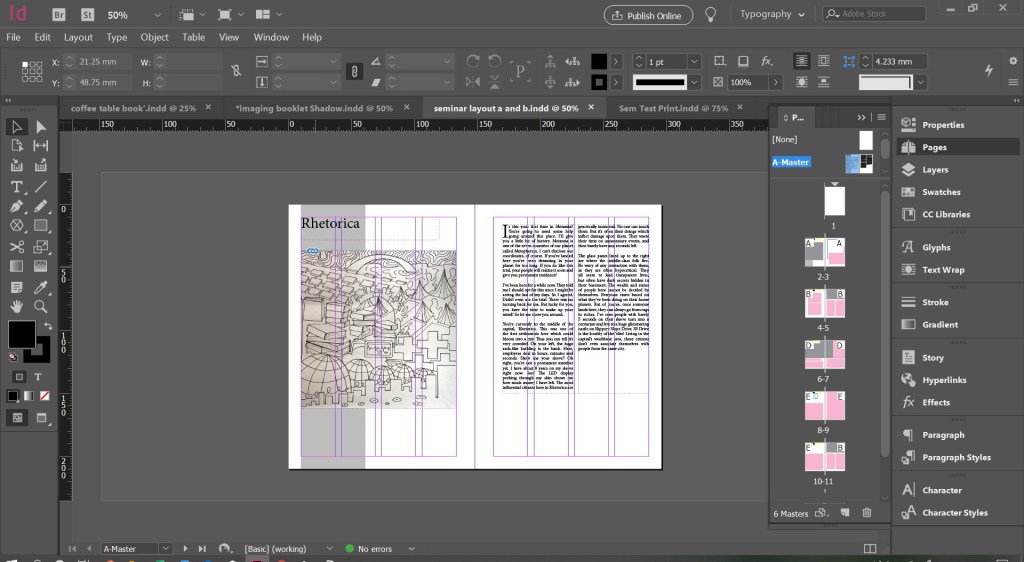1024x562 pixels.
Task: Open the fx effects button in control bar
Action: 767,61
